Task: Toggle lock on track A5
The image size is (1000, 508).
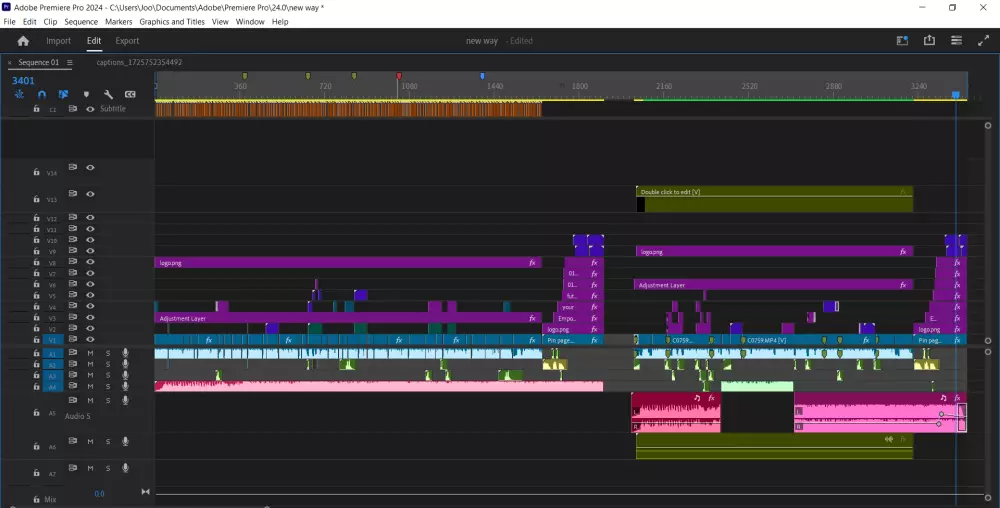Action: tap(36, 413)
